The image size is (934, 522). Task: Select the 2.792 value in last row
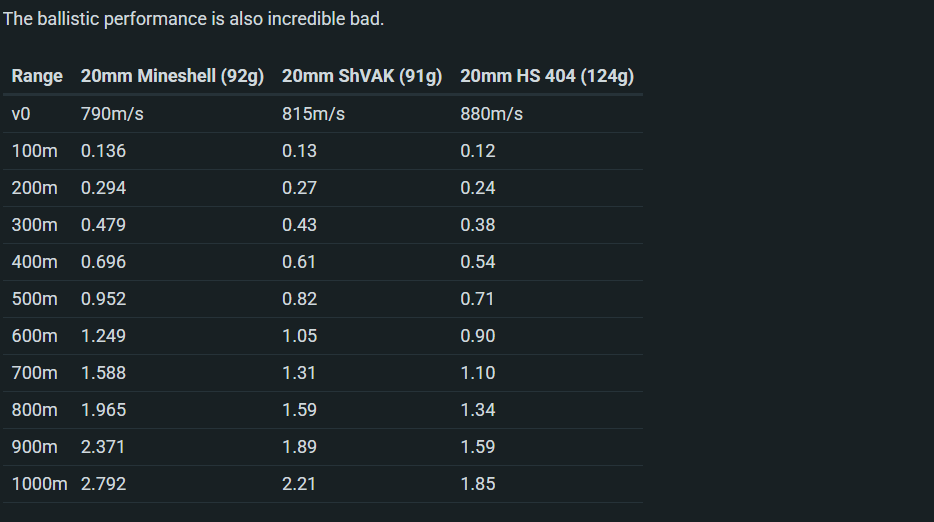[103, 484]
